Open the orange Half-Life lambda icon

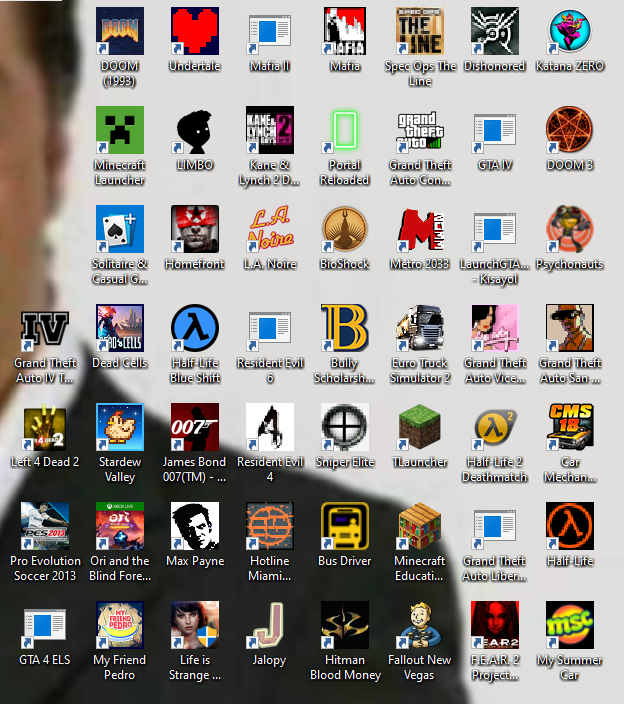(570, 526)
